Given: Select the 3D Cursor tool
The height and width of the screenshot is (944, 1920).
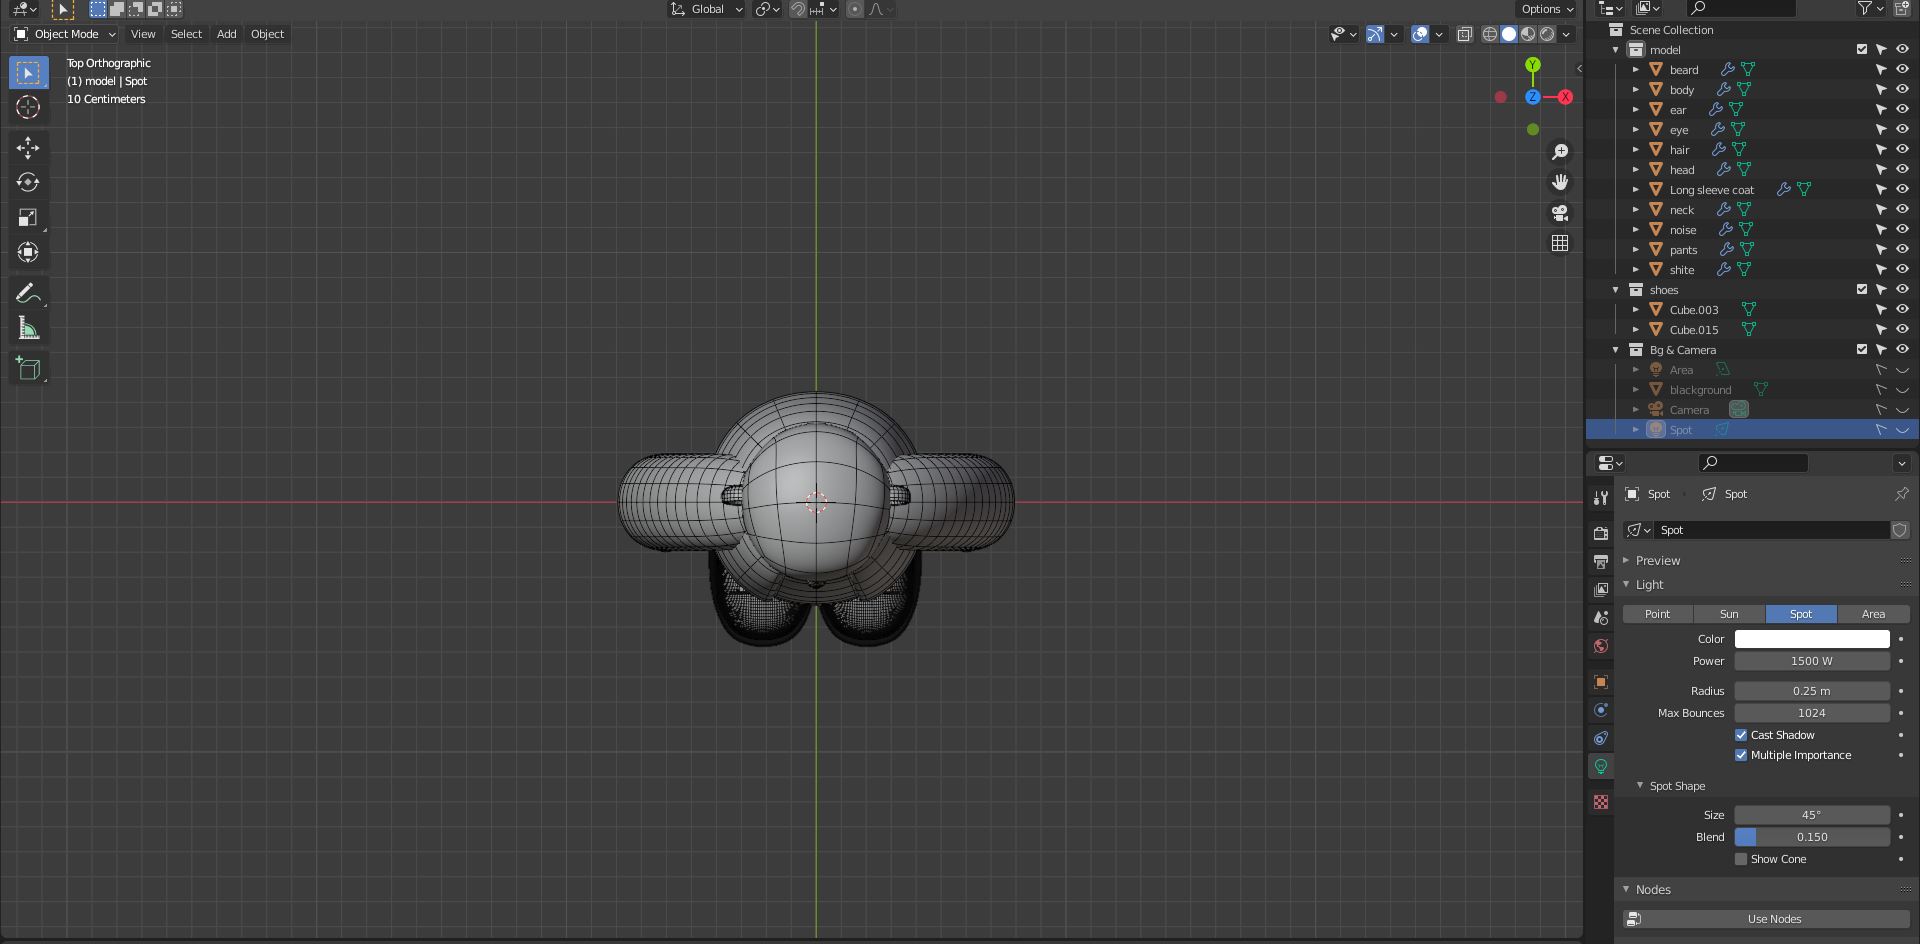Looking at the screenshot, I should point(28,108).
